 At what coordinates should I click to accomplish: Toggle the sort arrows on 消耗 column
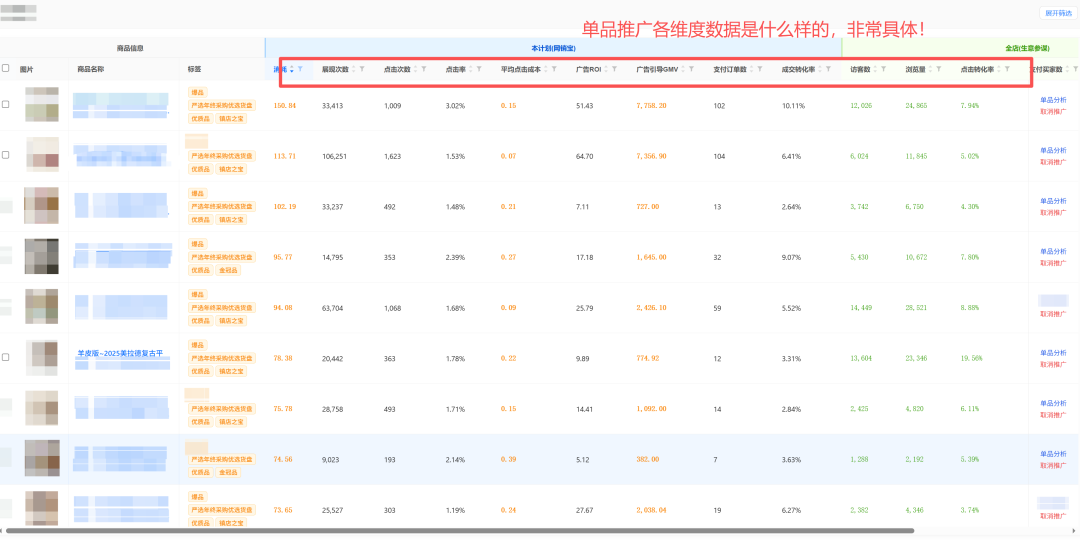tap(292, 69)
